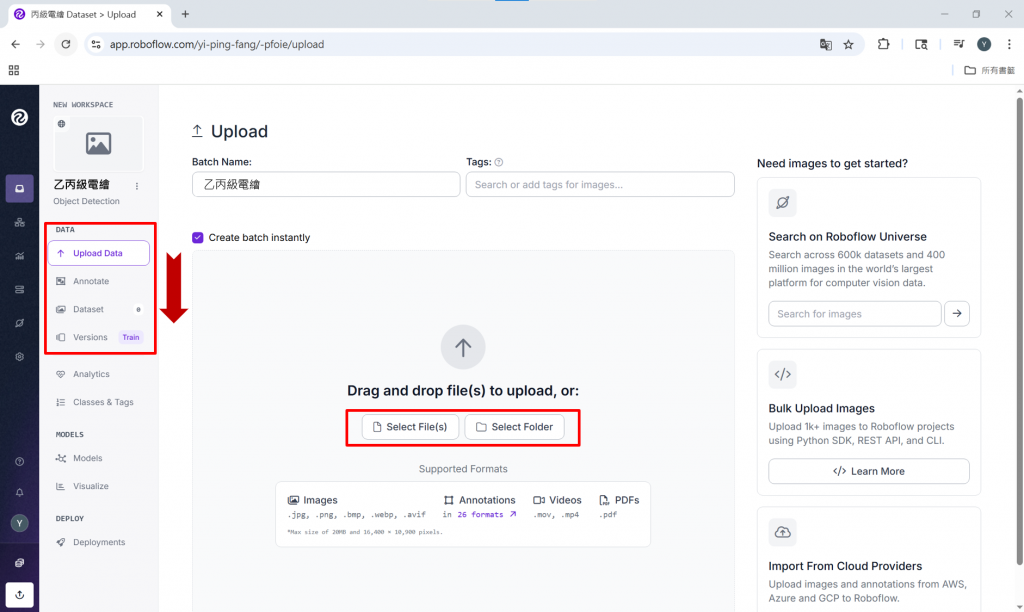Viewport: 1024px width, 612px height.
Task: Click the translate page icon in the address bar
Action: 825,44
